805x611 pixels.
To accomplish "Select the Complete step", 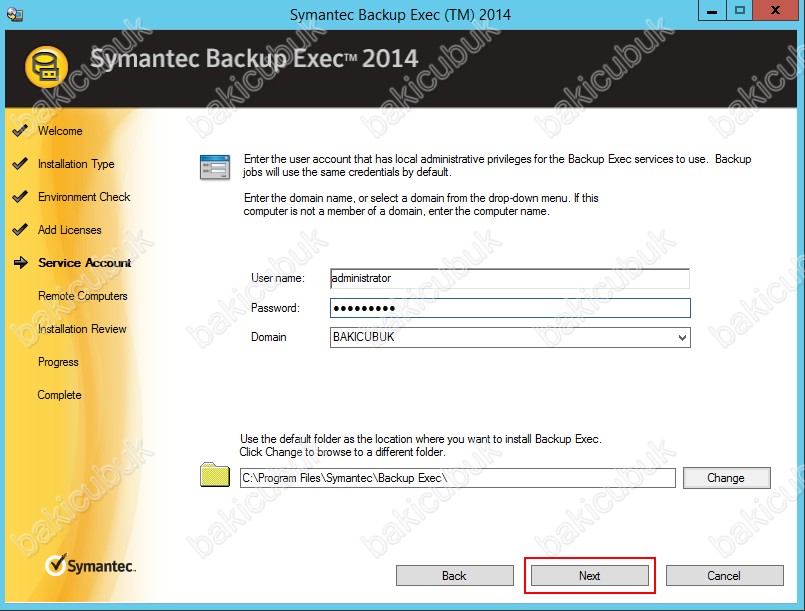I will pyautogui.click(x=59, y=395).
